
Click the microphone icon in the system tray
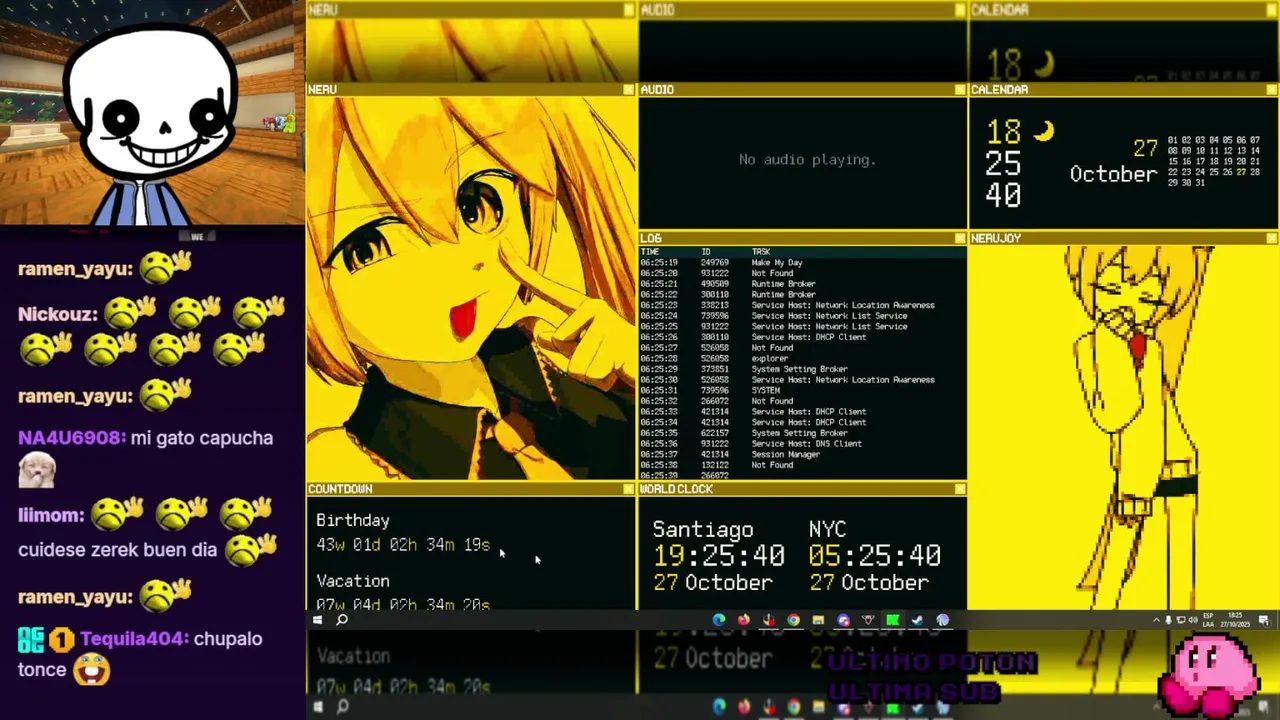coord(1168,620)
